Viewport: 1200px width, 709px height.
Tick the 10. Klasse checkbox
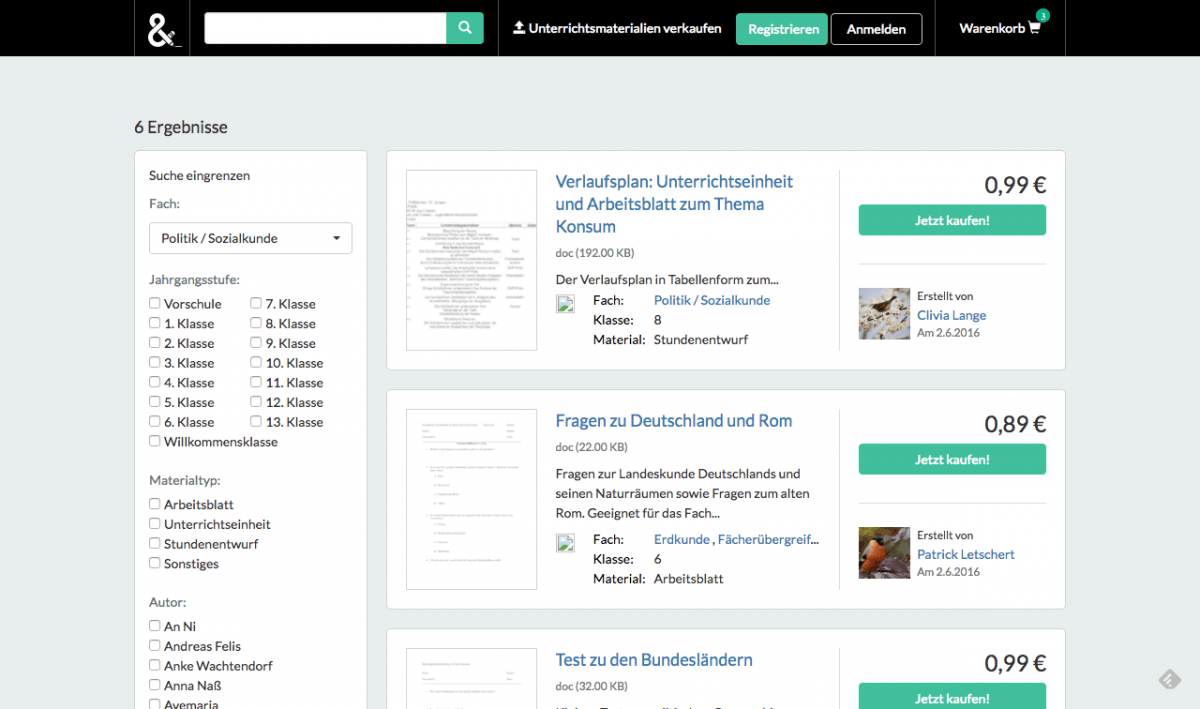pyautogui.click(x=256, y=362)
